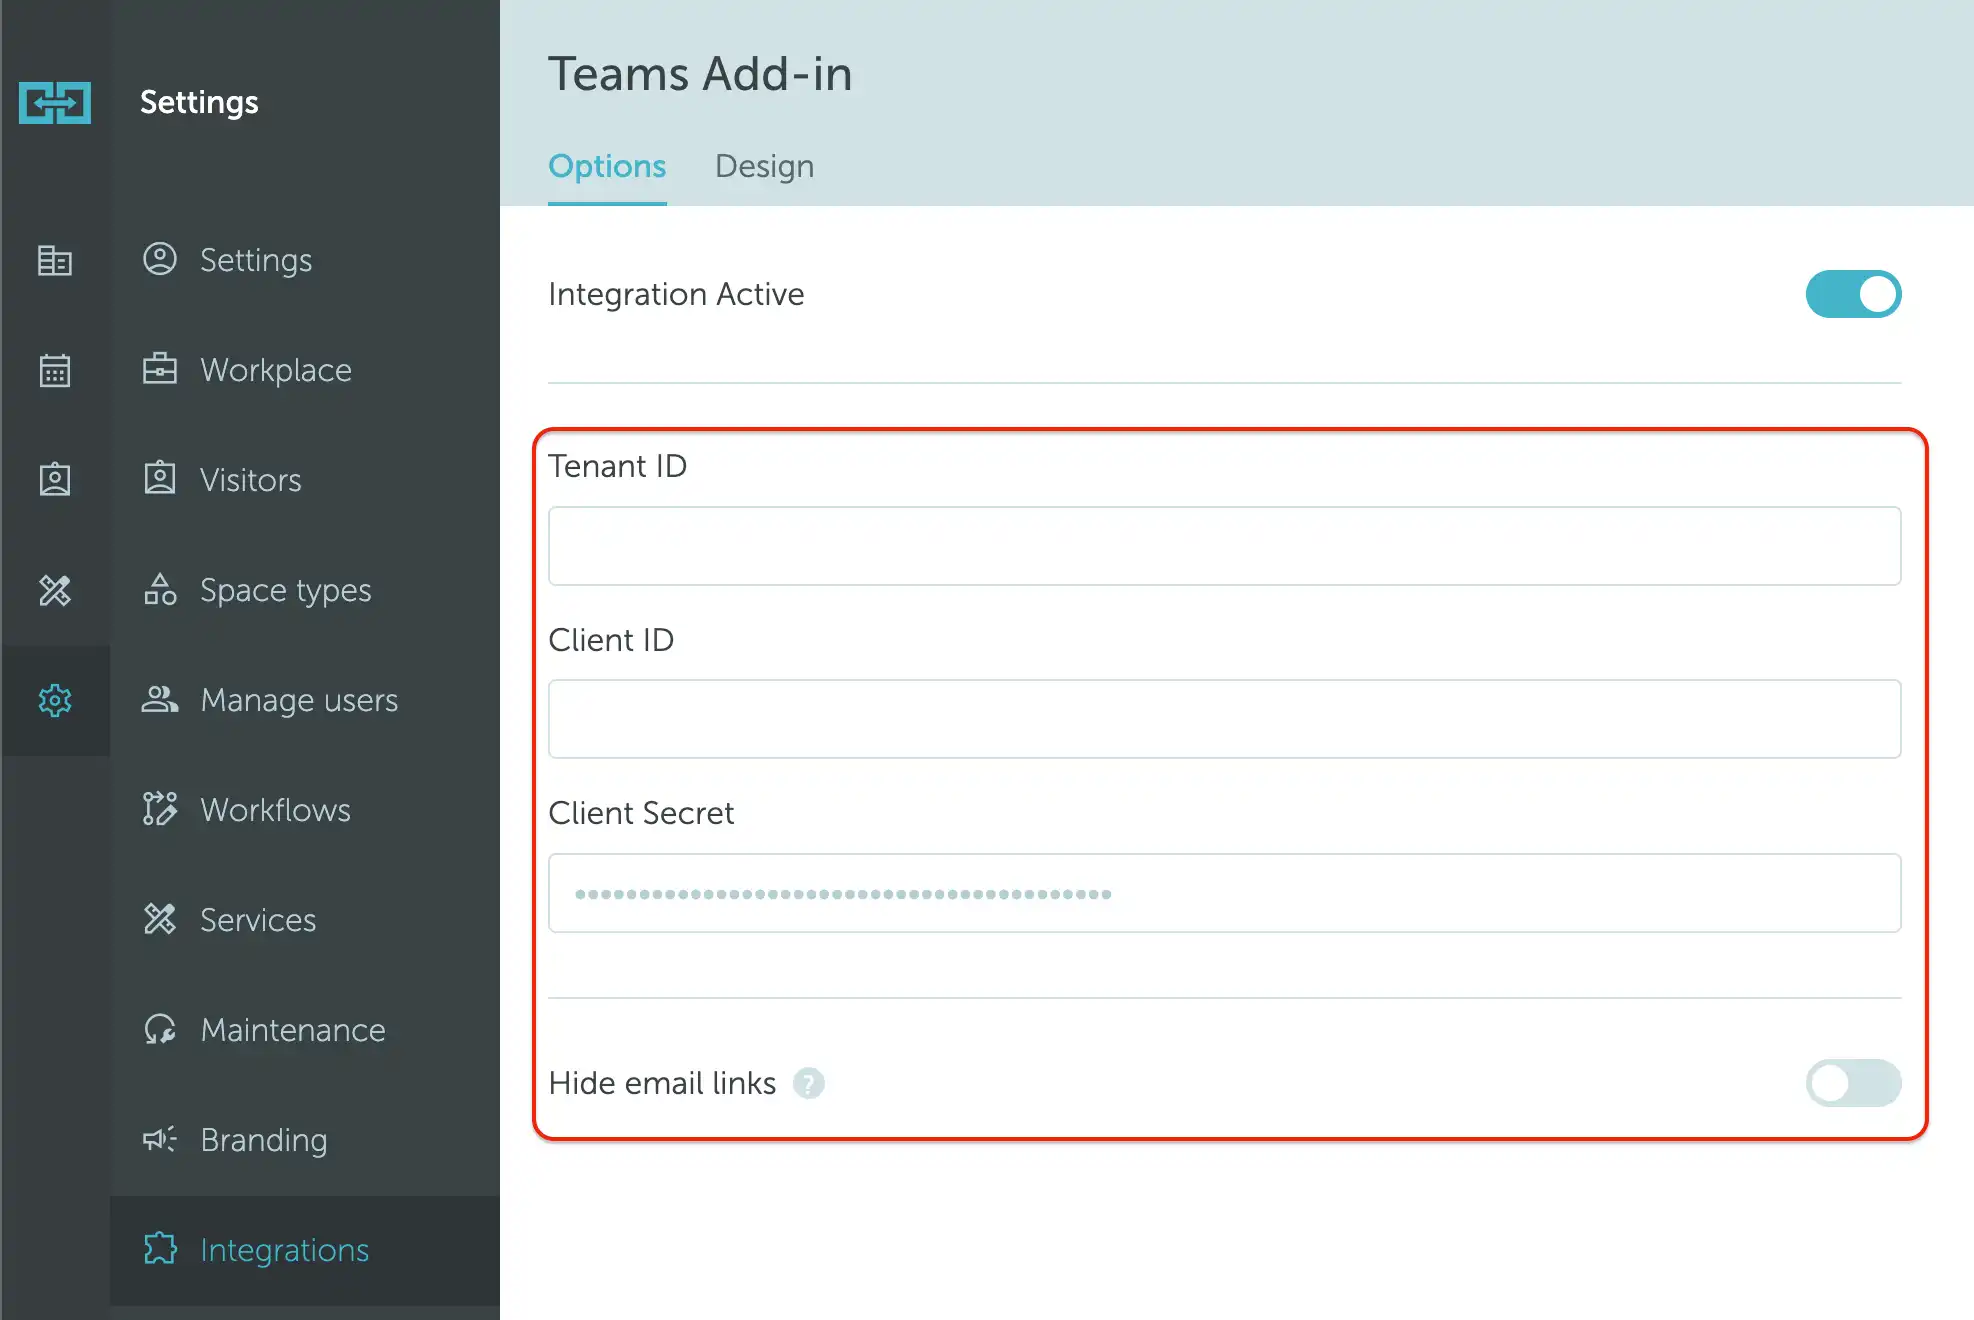1974x1320 pixels.
Task: Switch to the Design tab
Action: click(764, 166)
